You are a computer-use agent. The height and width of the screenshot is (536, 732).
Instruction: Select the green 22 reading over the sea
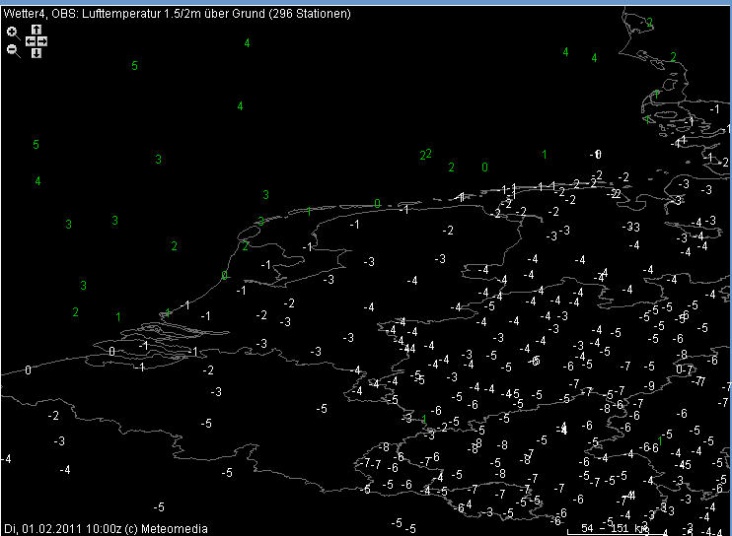click(425, 154)
